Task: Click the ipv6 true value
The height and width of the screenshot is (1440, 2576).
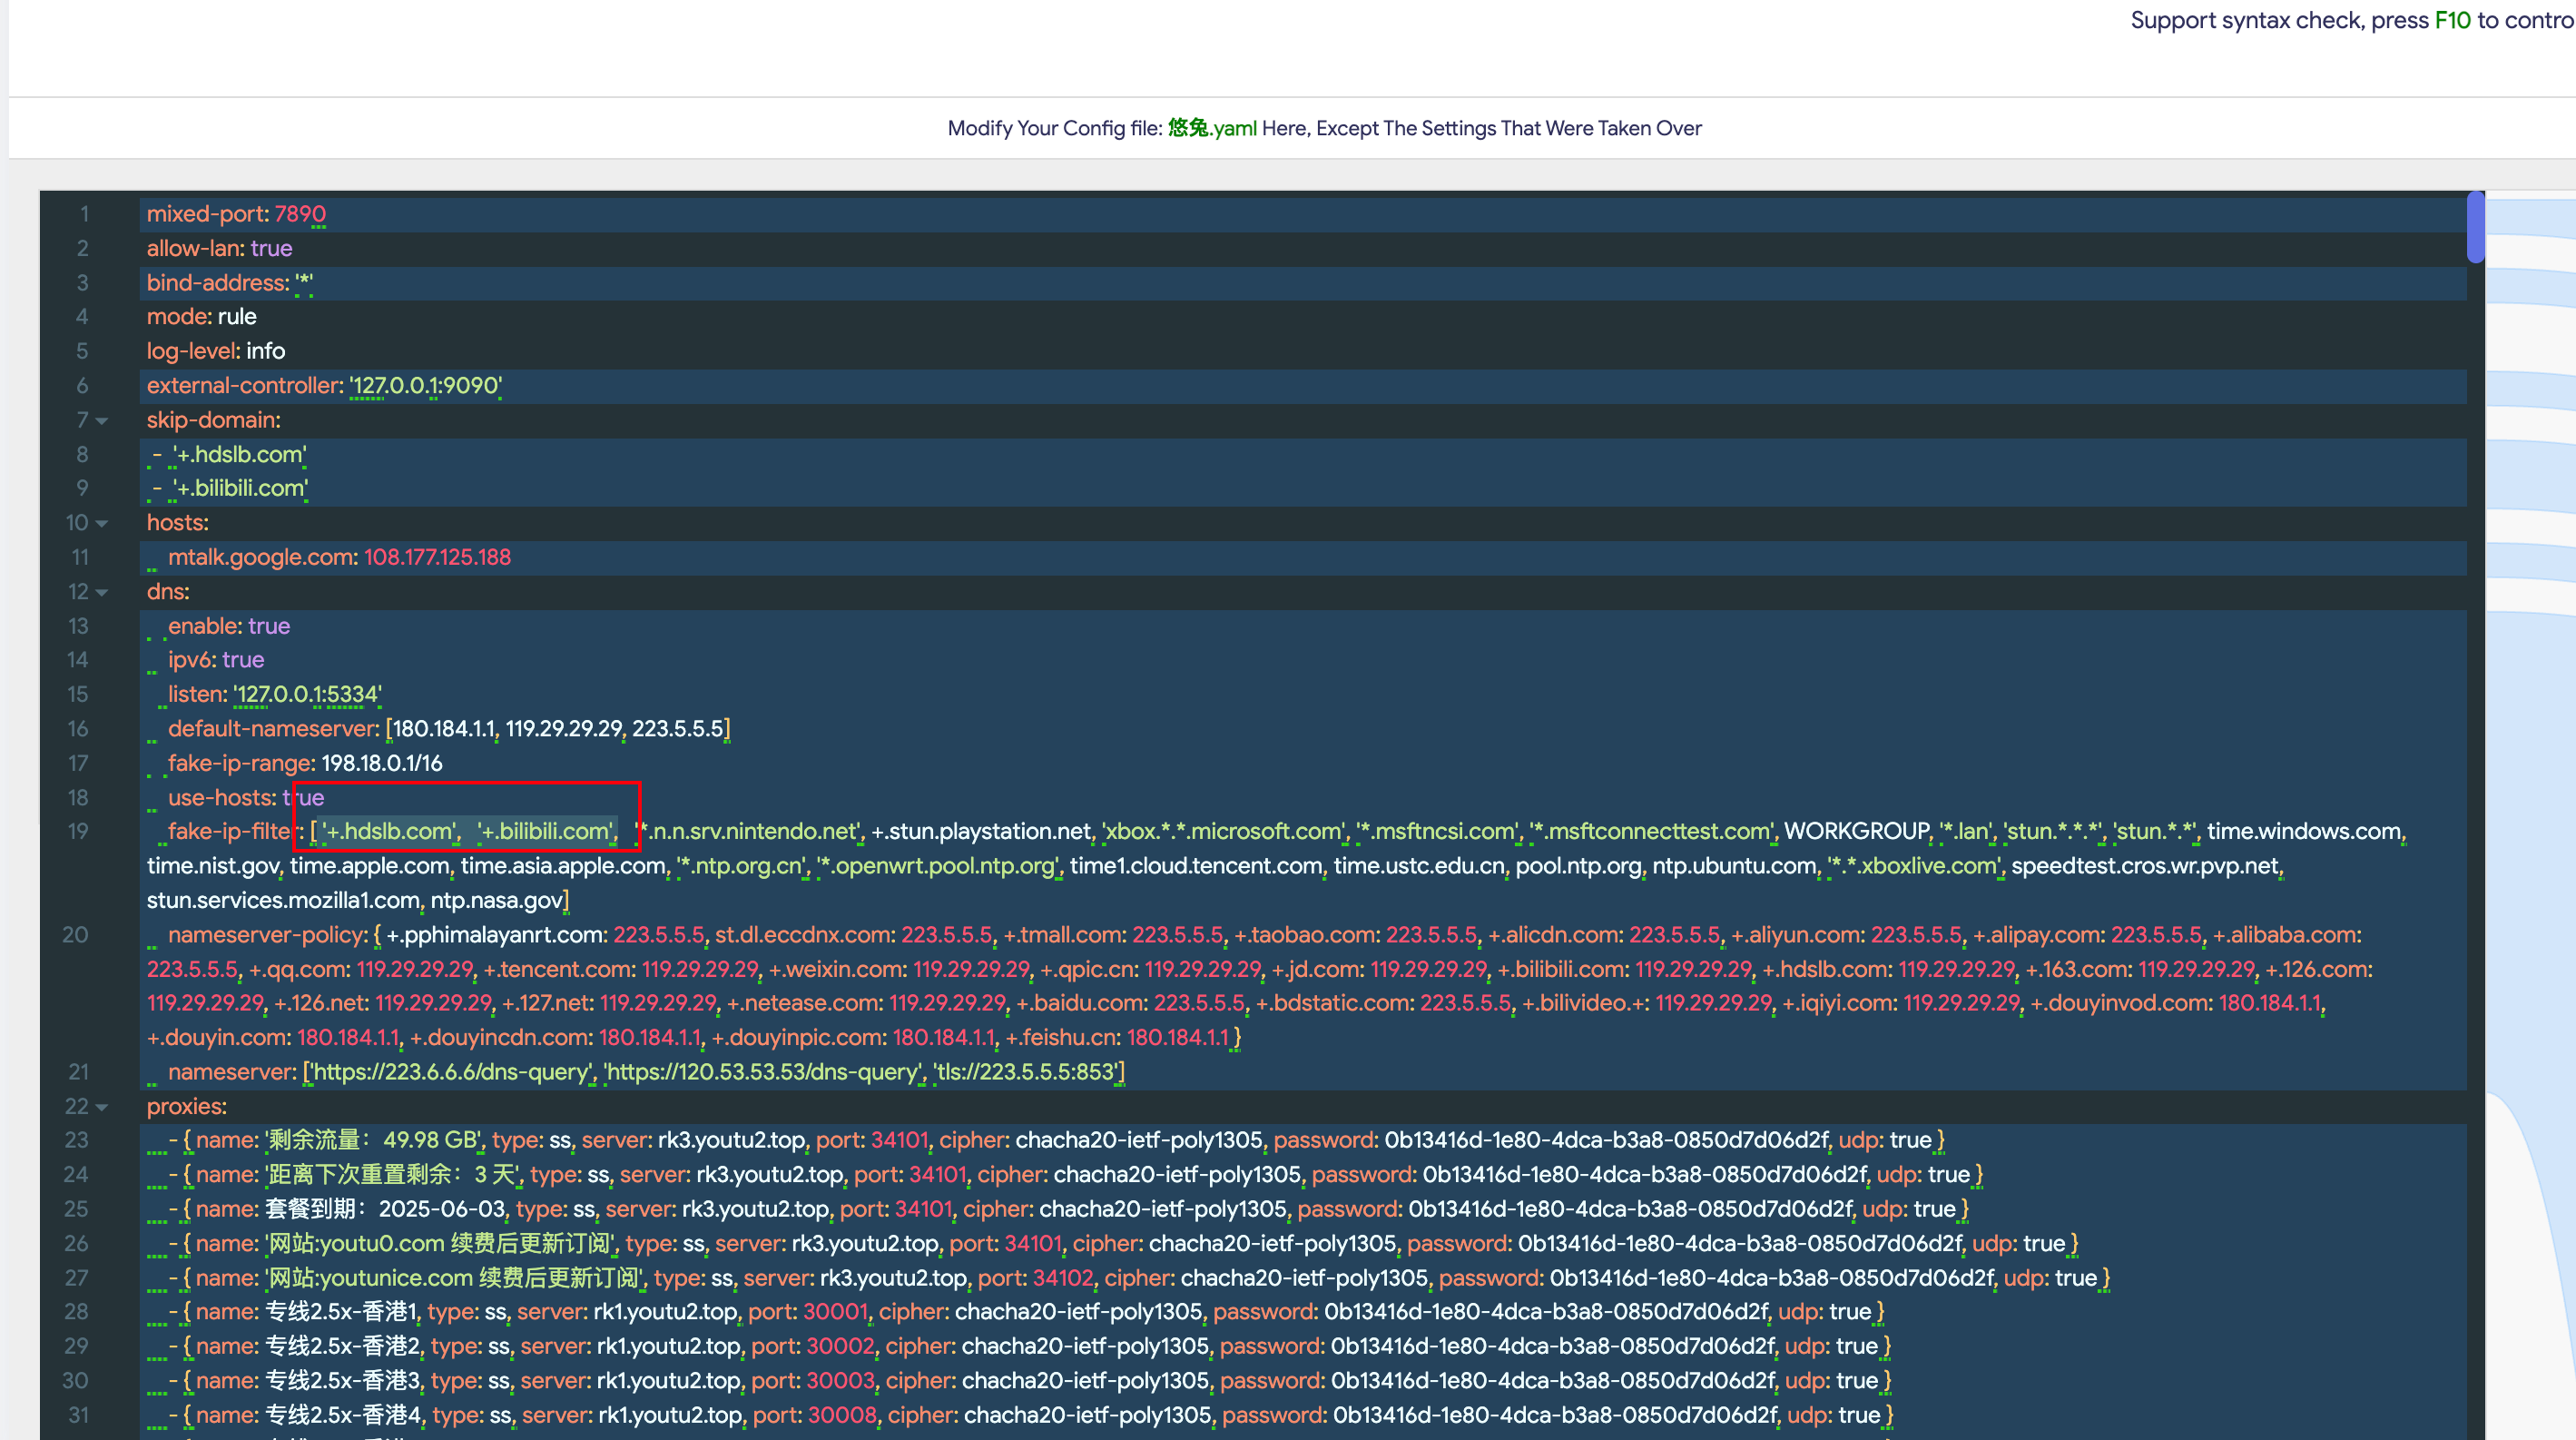Action: [x=243, y=660]
